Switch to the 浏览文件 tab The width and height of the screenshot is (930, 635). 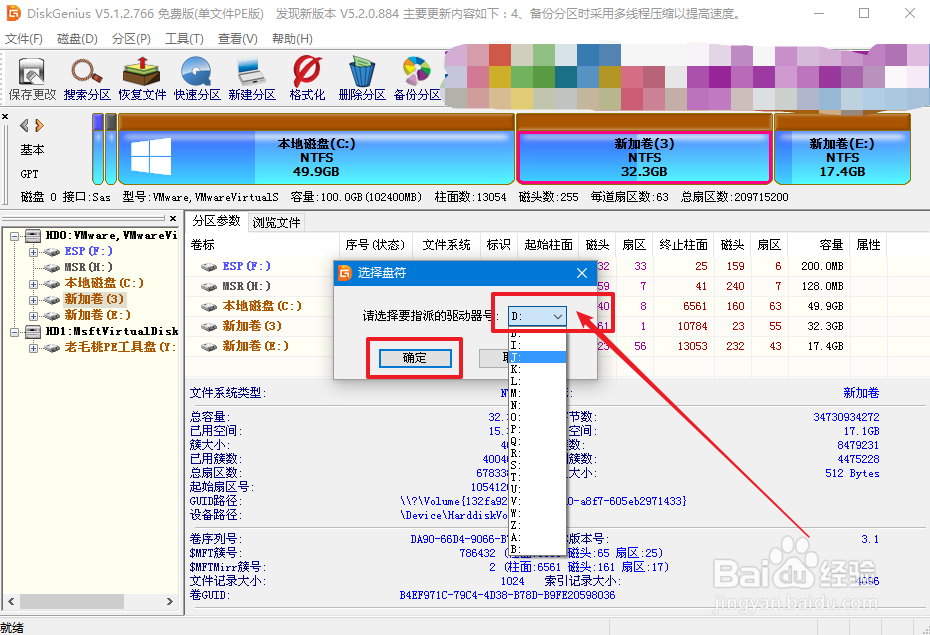pyautogui.click(x=276, y=222)
